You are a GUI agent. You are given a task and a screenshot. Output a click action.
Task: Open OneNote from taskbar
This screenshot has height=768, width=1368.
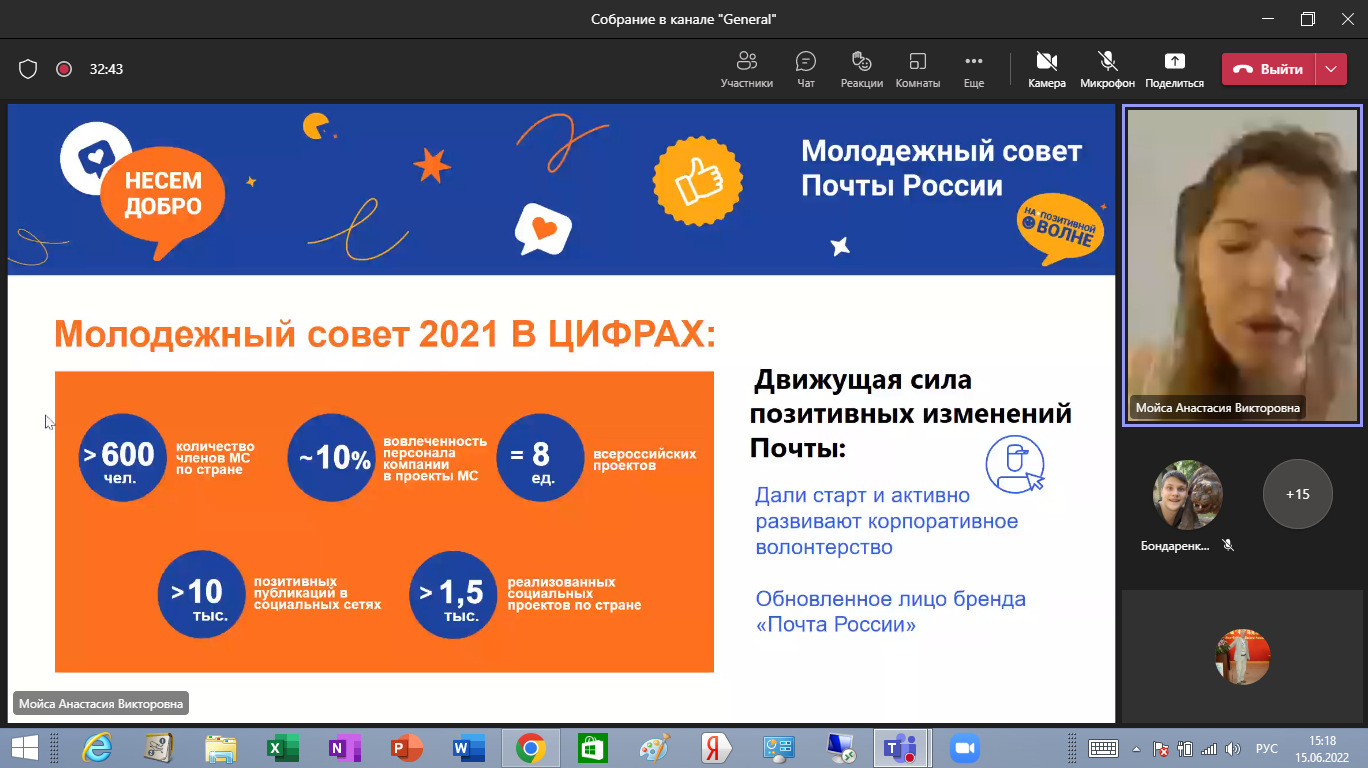tap(345, 747)
